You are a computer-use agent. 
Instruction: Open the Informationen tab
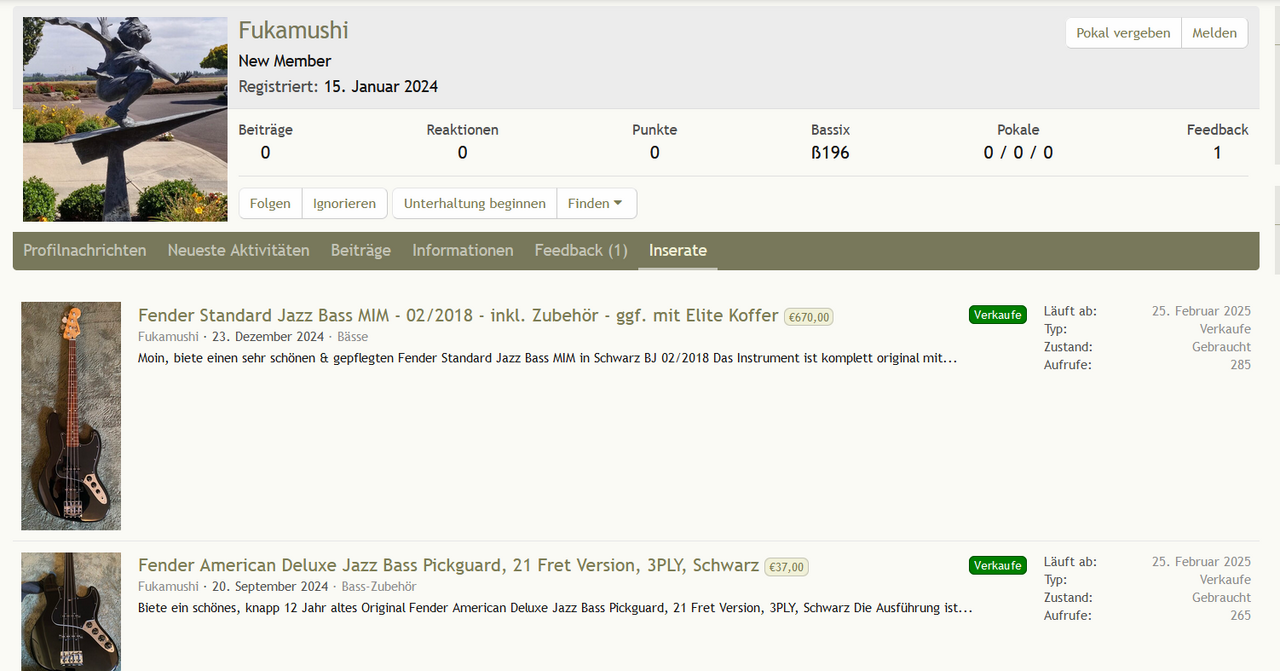463,250
